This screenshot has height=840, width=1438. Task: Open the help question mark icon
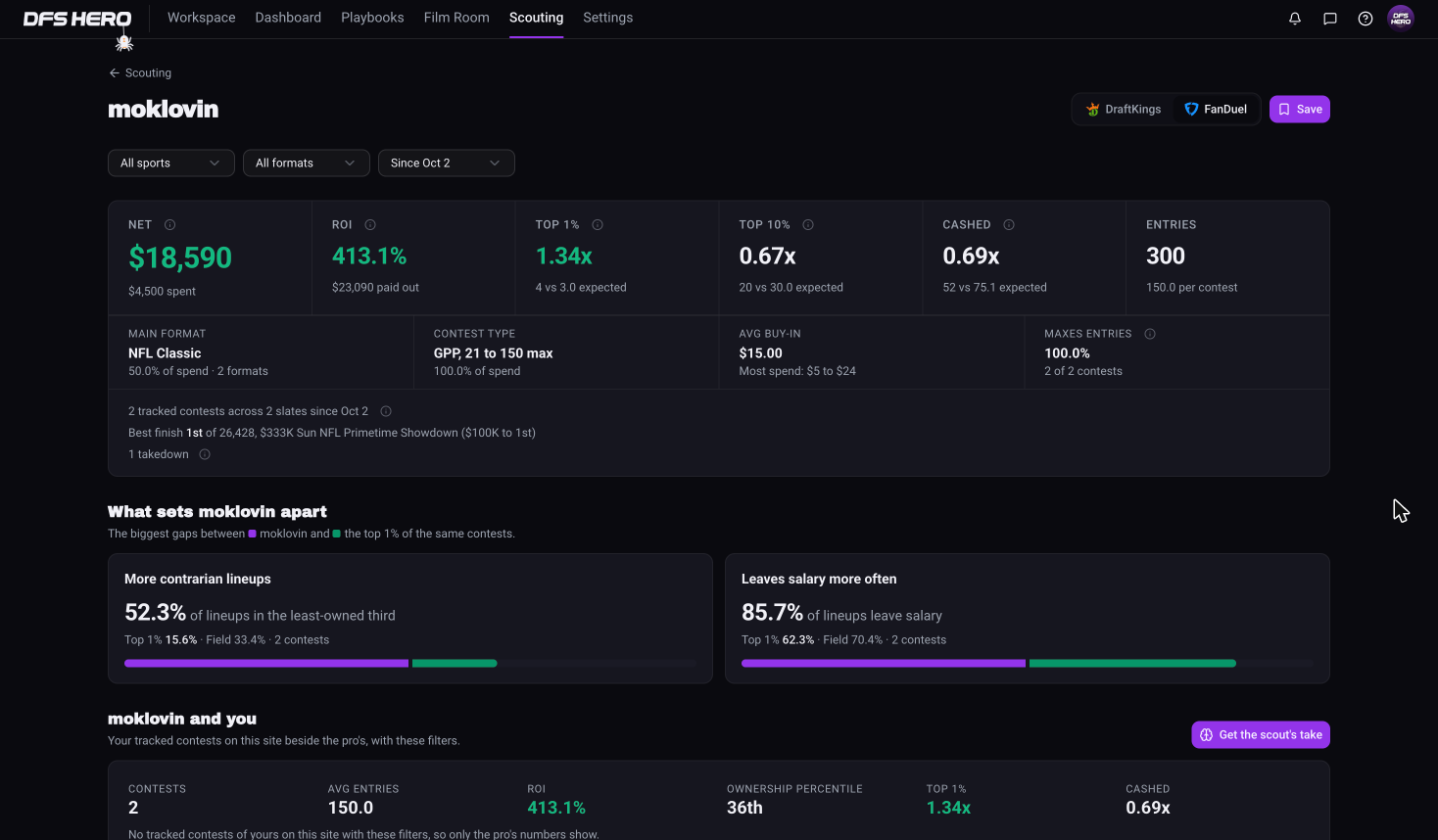[x=1365, y=18]
